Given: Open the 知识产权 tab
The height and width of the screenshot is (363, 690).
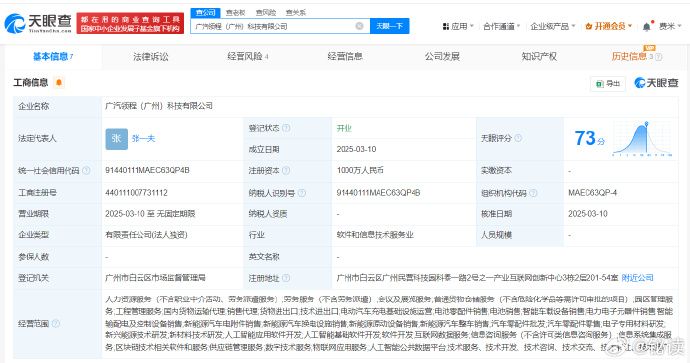Looking at the screenshot, I should tap(539, 56).
